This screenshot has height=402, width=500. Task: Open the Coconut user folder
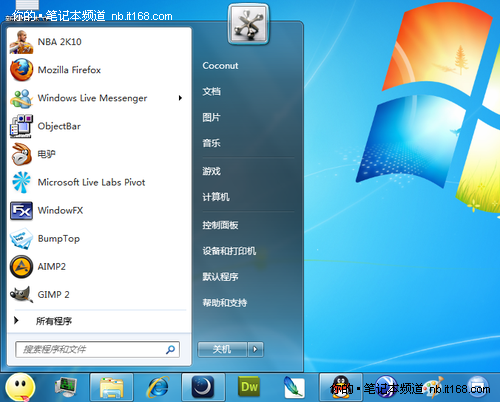(x=220, y=66)
